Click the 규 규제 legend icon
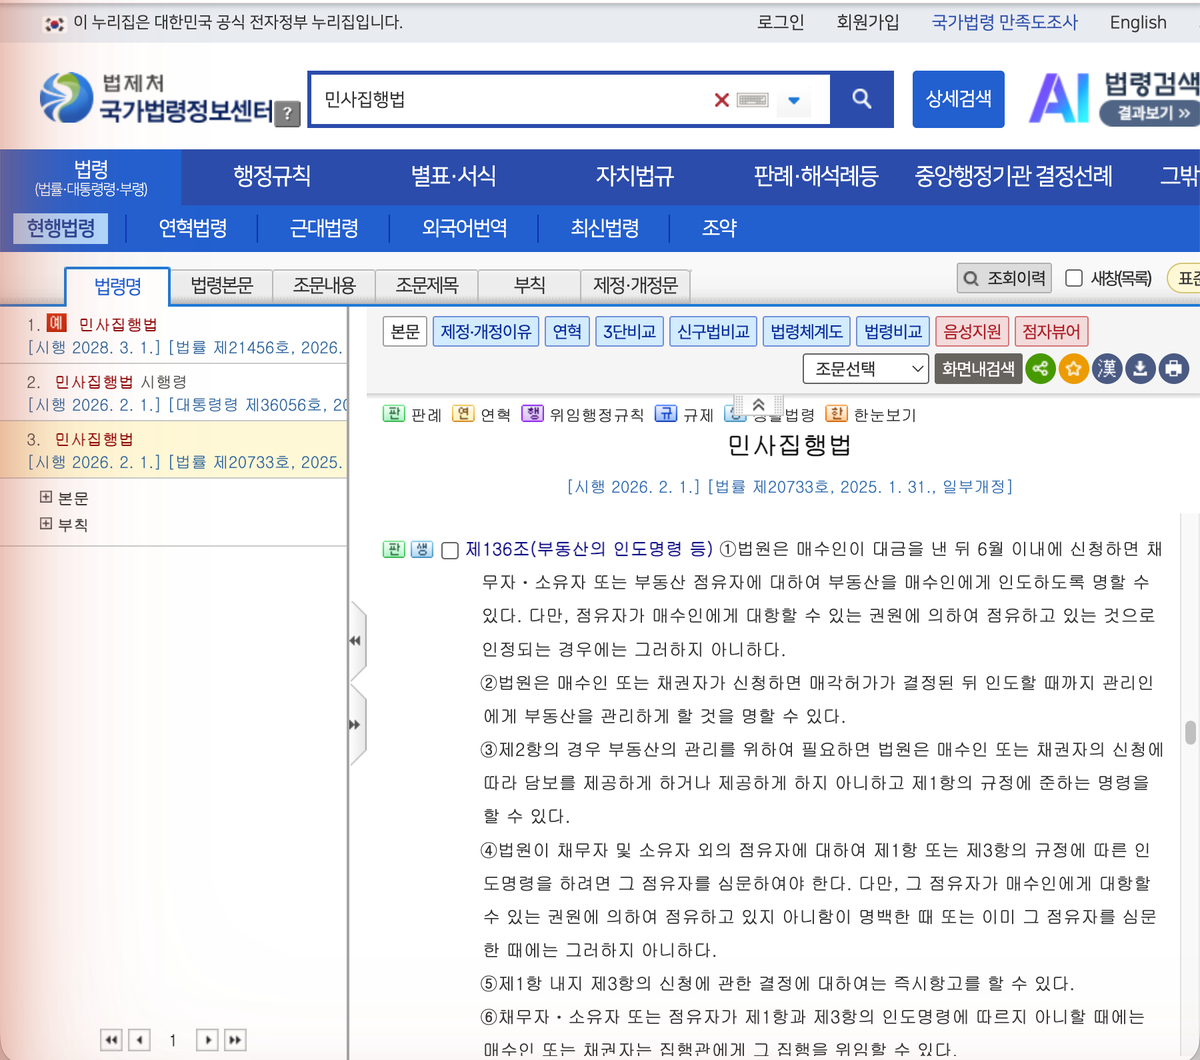 [x=666, y=414]
